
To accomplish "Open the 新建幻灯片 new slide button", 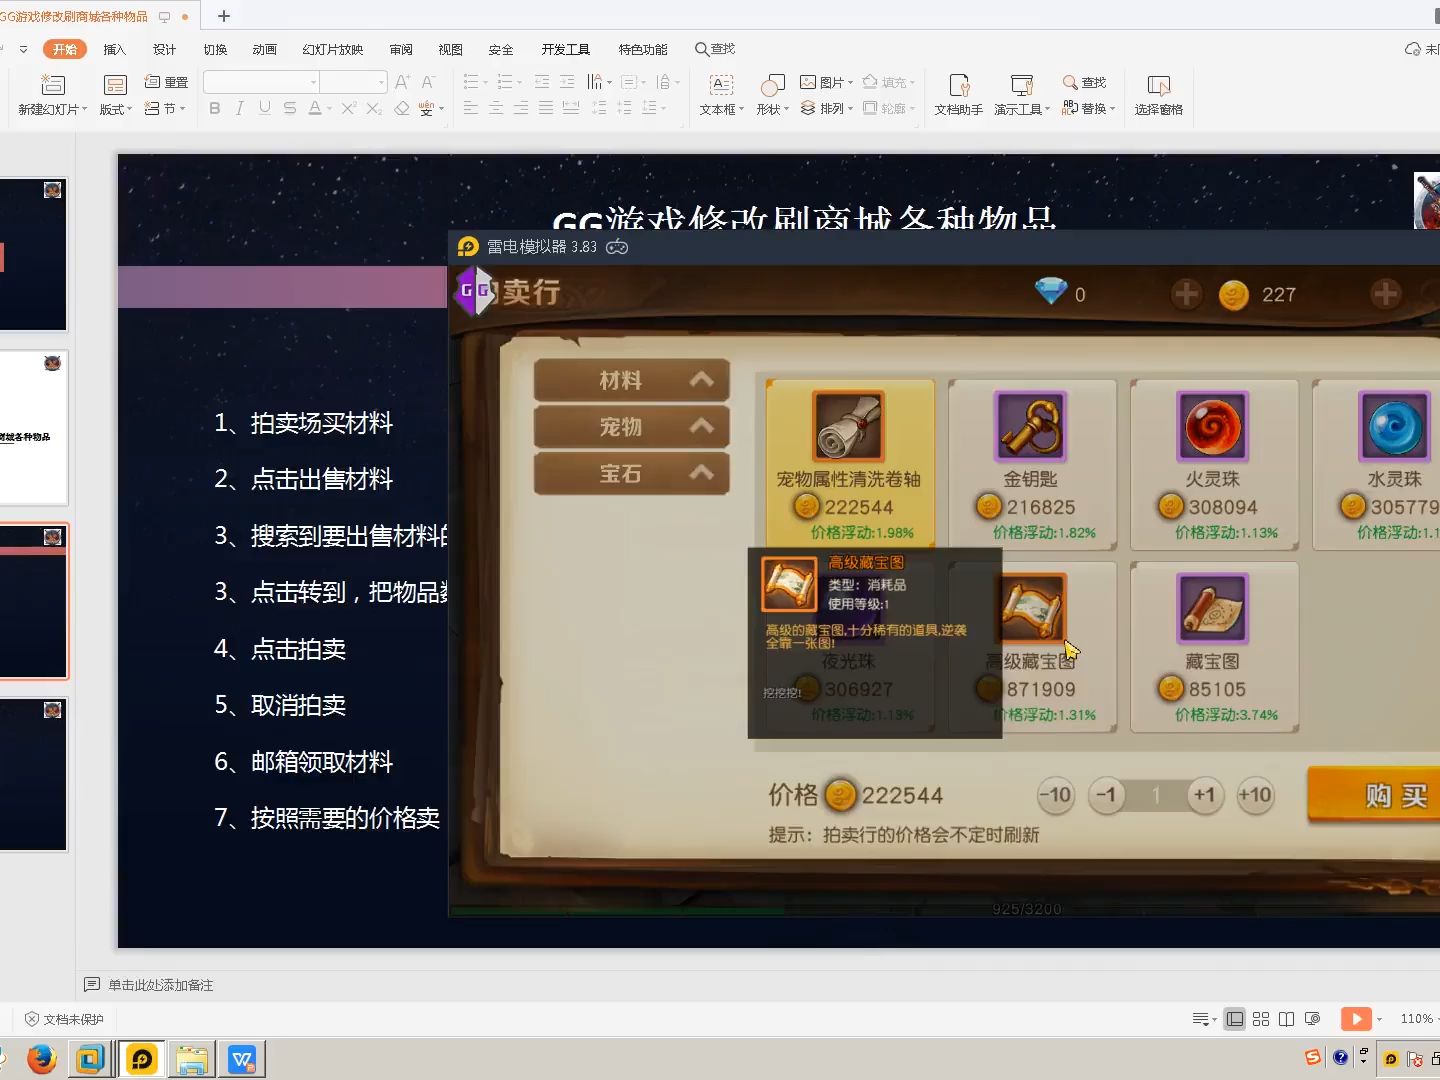I will pyautogui.click(x=52, y=95).
